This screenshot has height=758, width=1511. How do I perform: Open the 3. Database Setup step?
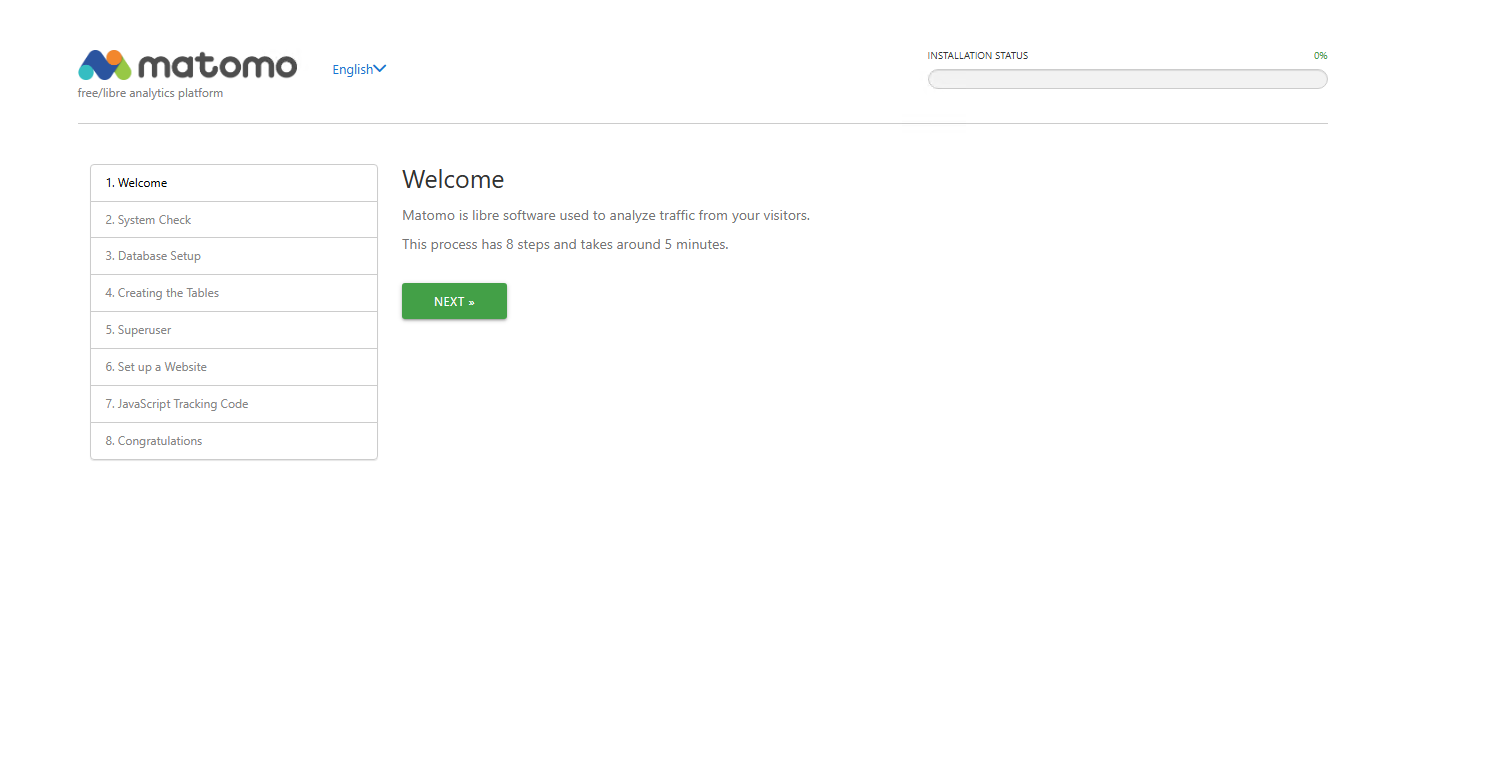coord(153,256)
